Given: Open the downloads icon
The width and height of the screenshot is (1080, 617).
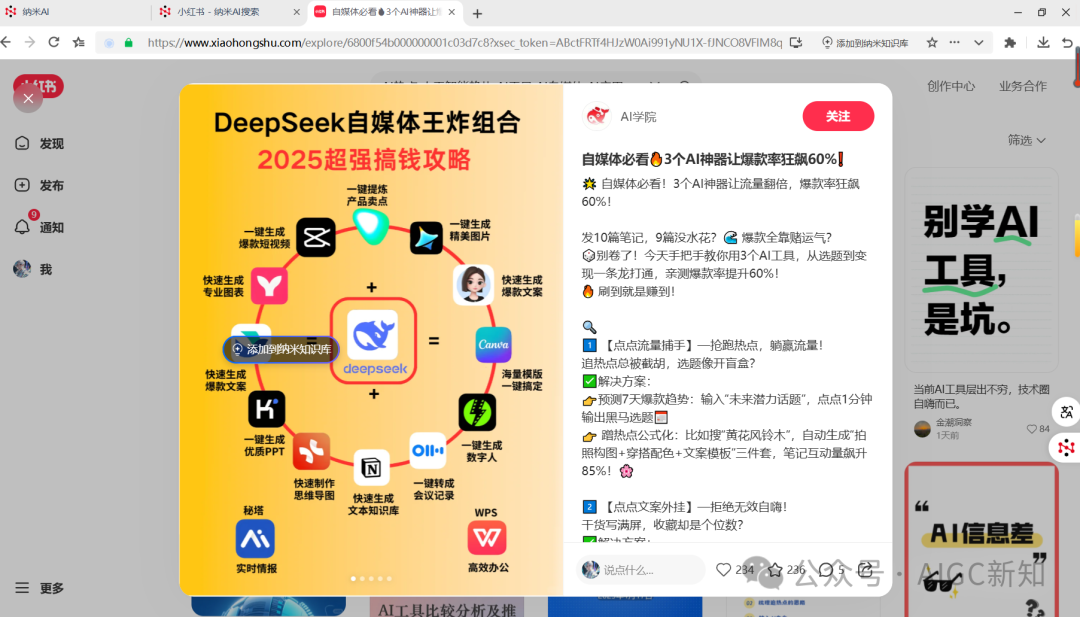Looking at the screenshot, I should (1043, 43).
